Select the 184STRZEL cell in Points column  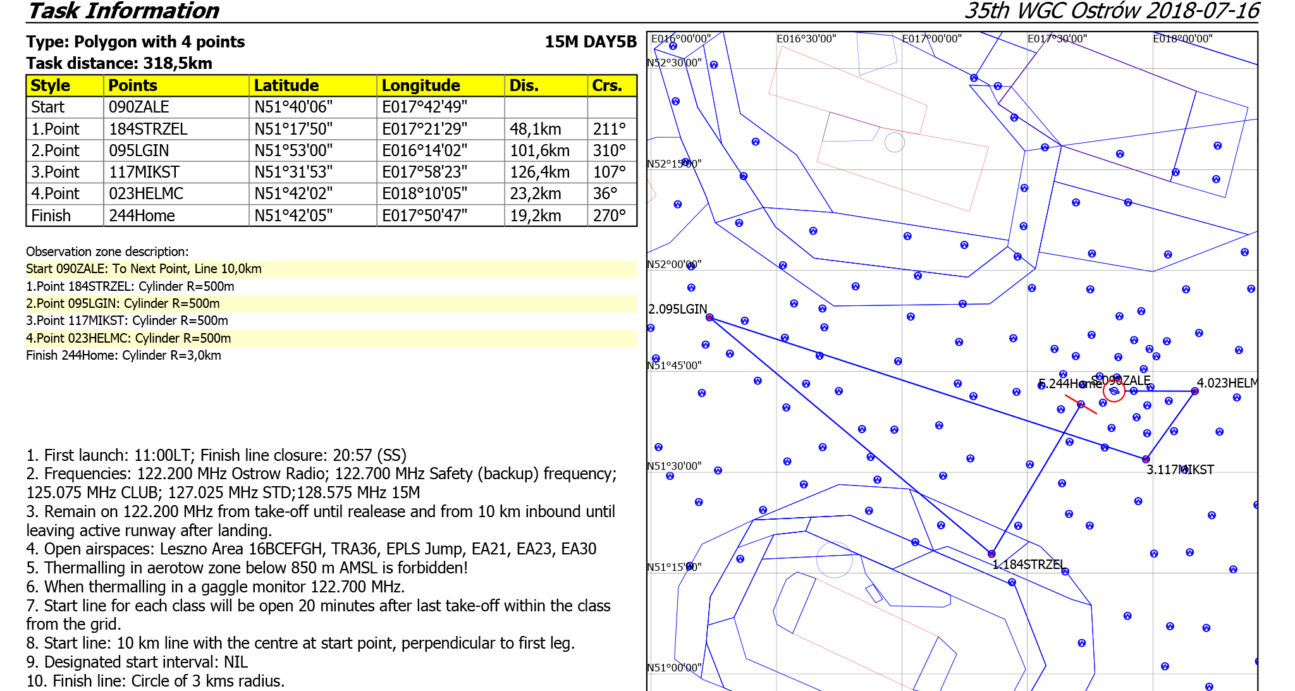click(148, 129)
